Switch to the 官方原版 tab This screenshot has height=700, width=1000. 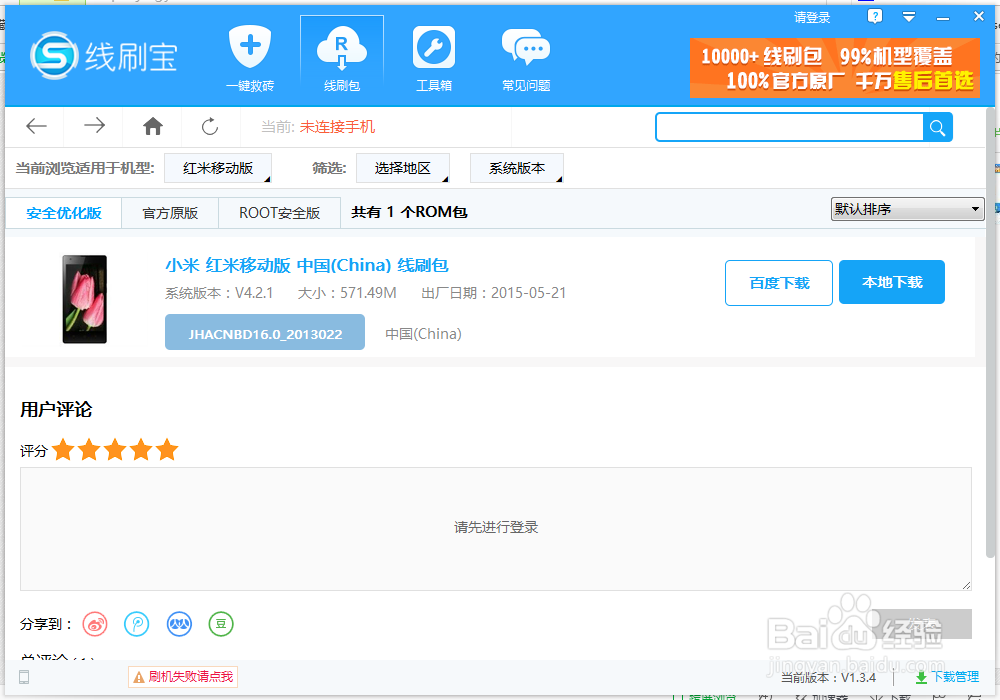169,212
